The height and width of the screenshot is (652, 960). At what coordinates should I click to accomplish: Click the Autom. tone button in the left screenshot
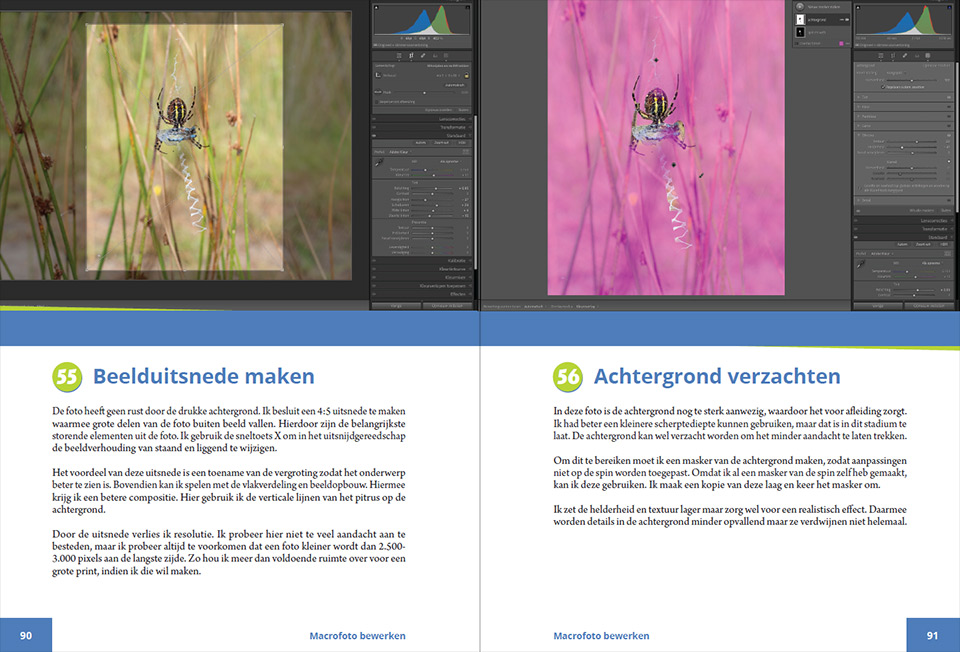419,143
